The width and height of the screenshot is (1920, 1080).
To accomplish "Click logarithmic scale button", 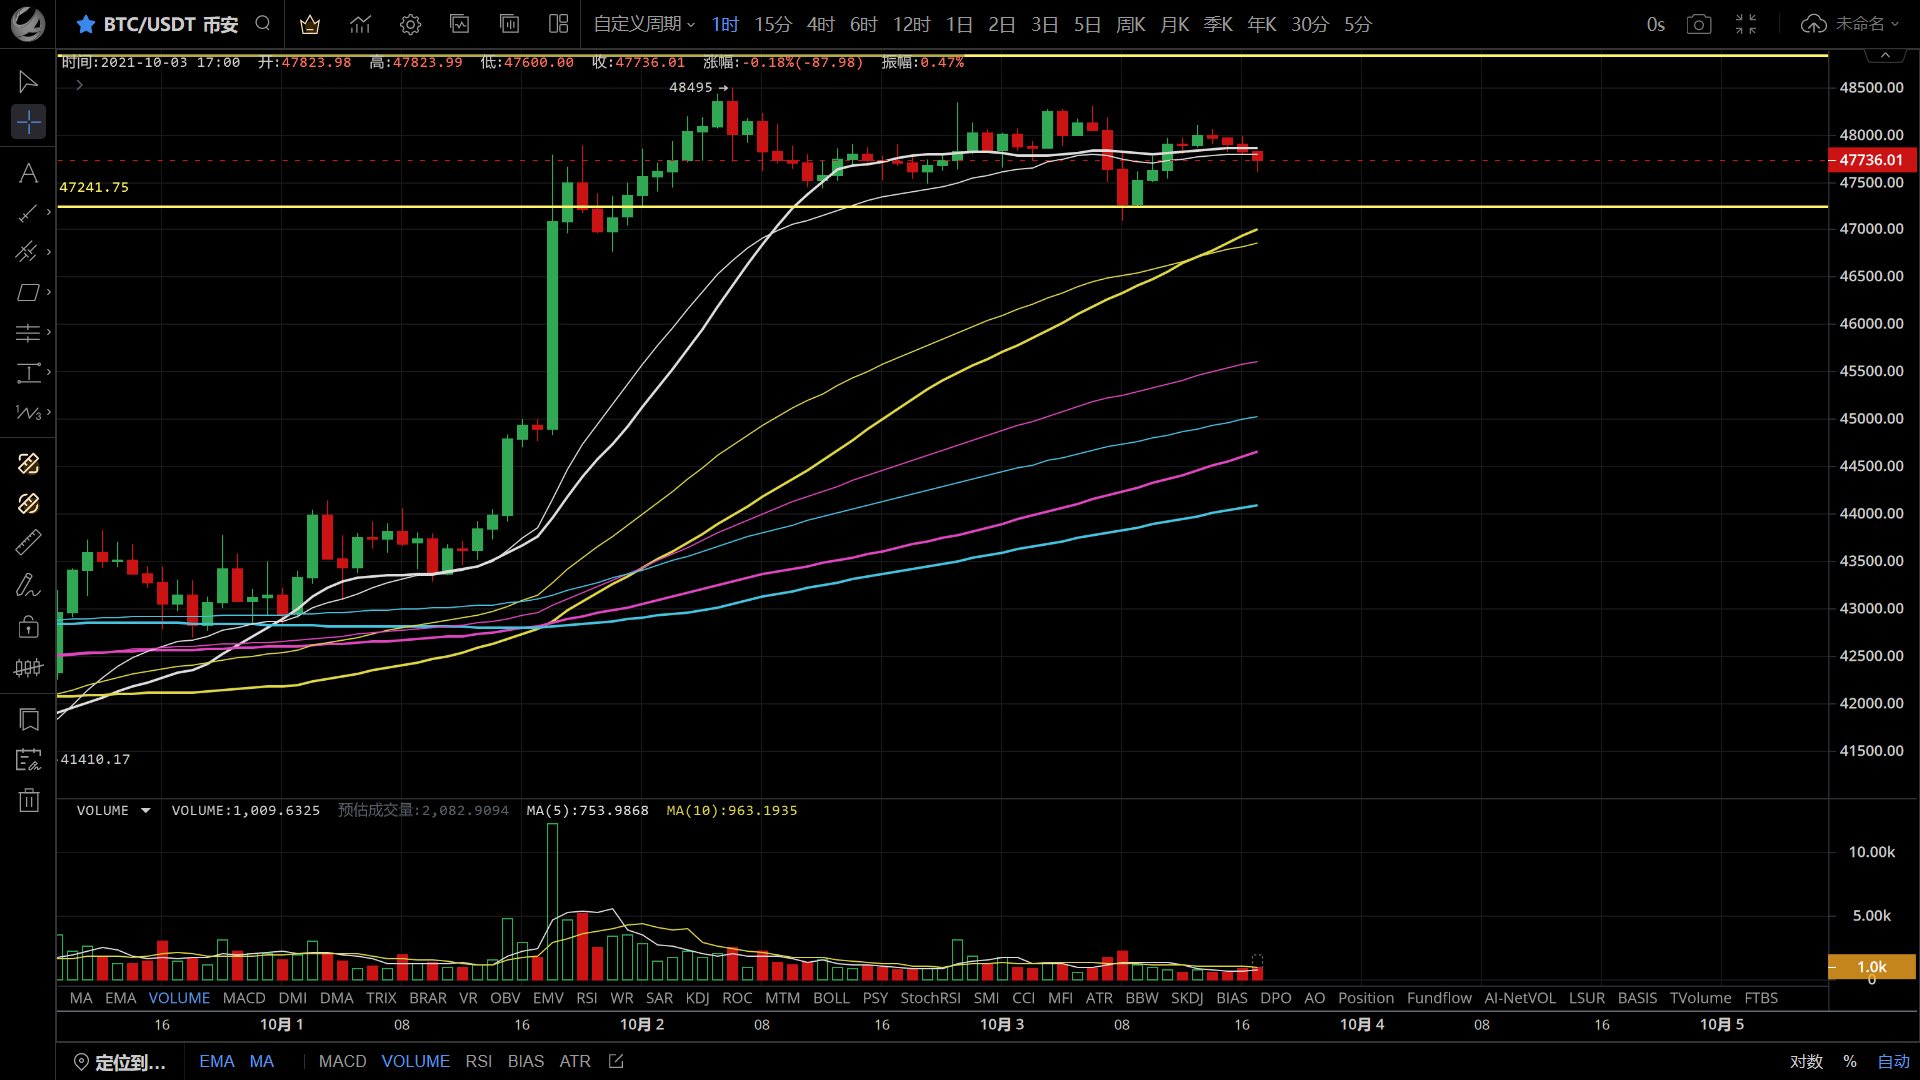I will pyautogui.click(x=1806, y=1061).
